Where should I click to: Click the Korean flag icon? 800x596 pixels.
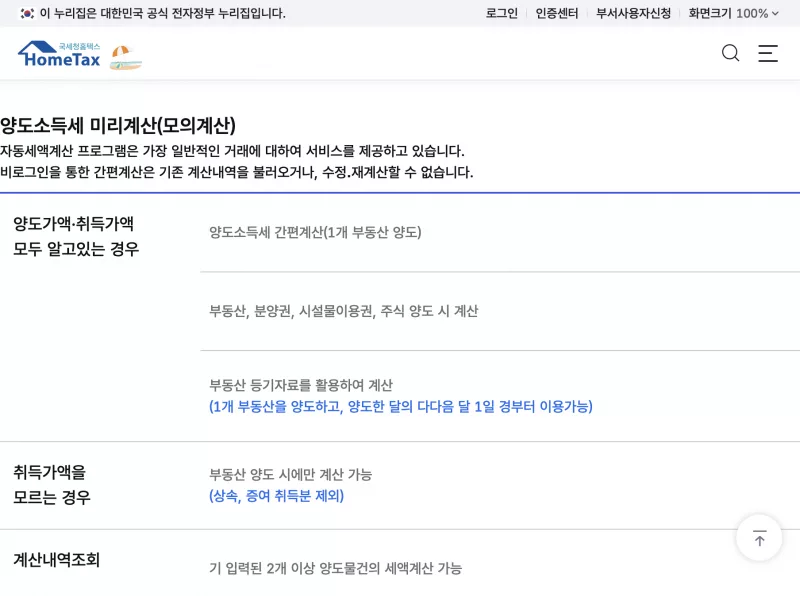point(27,13)
